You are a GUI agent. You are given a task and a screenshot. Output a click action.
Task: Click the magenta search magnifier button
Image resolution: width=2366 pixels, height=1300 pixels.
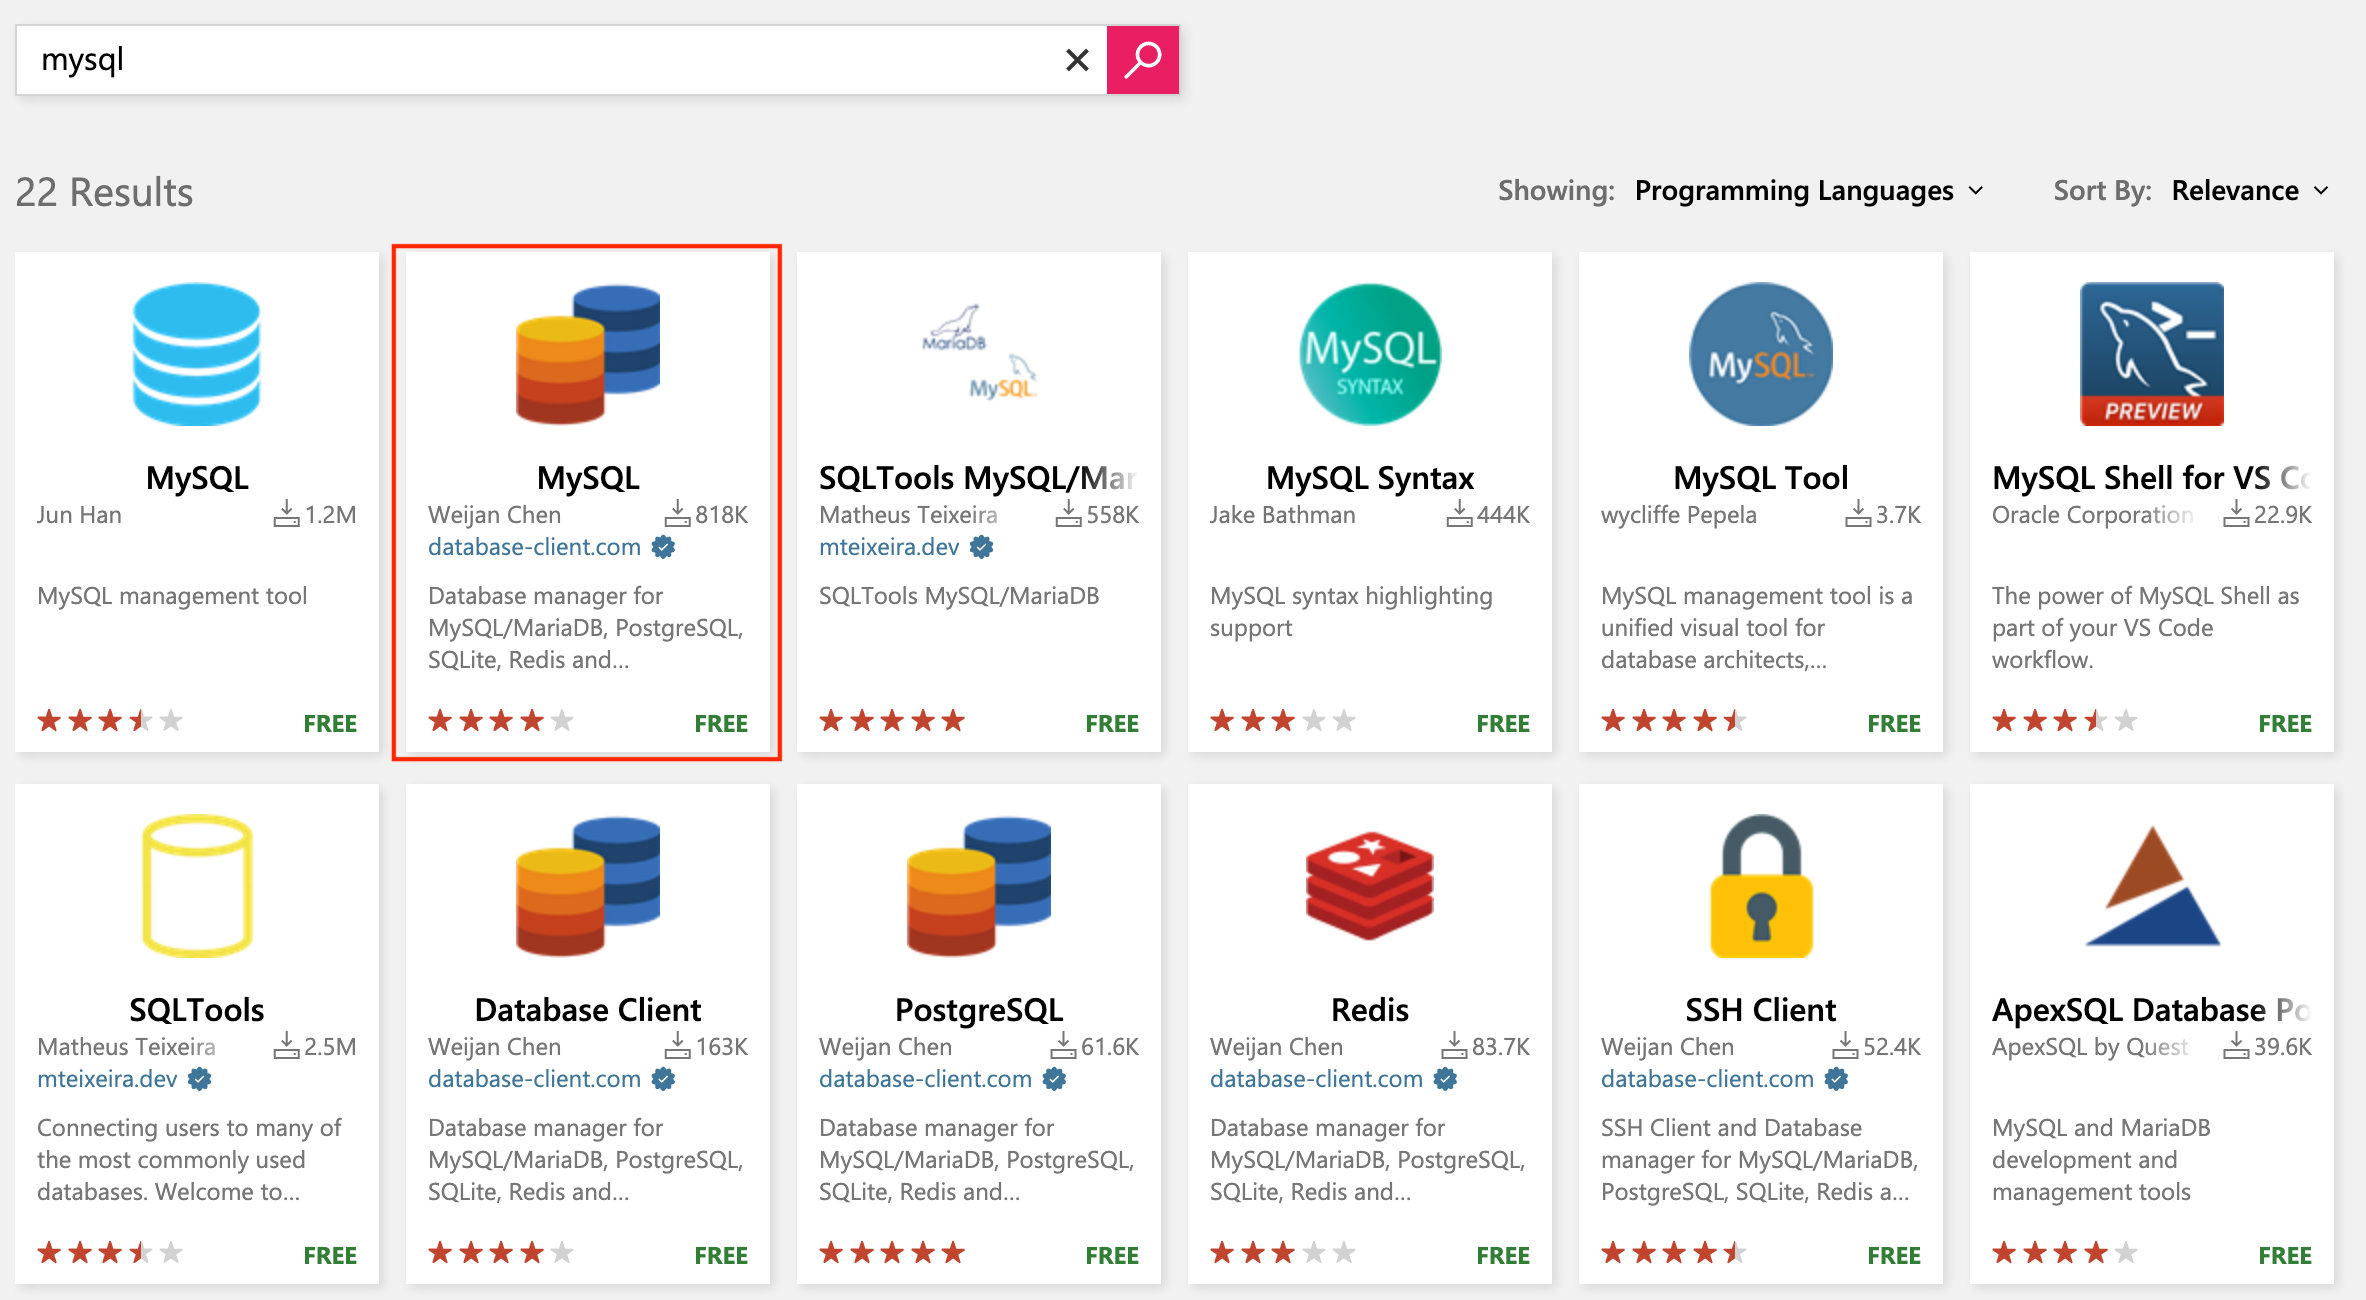[x=1142, y=60]
